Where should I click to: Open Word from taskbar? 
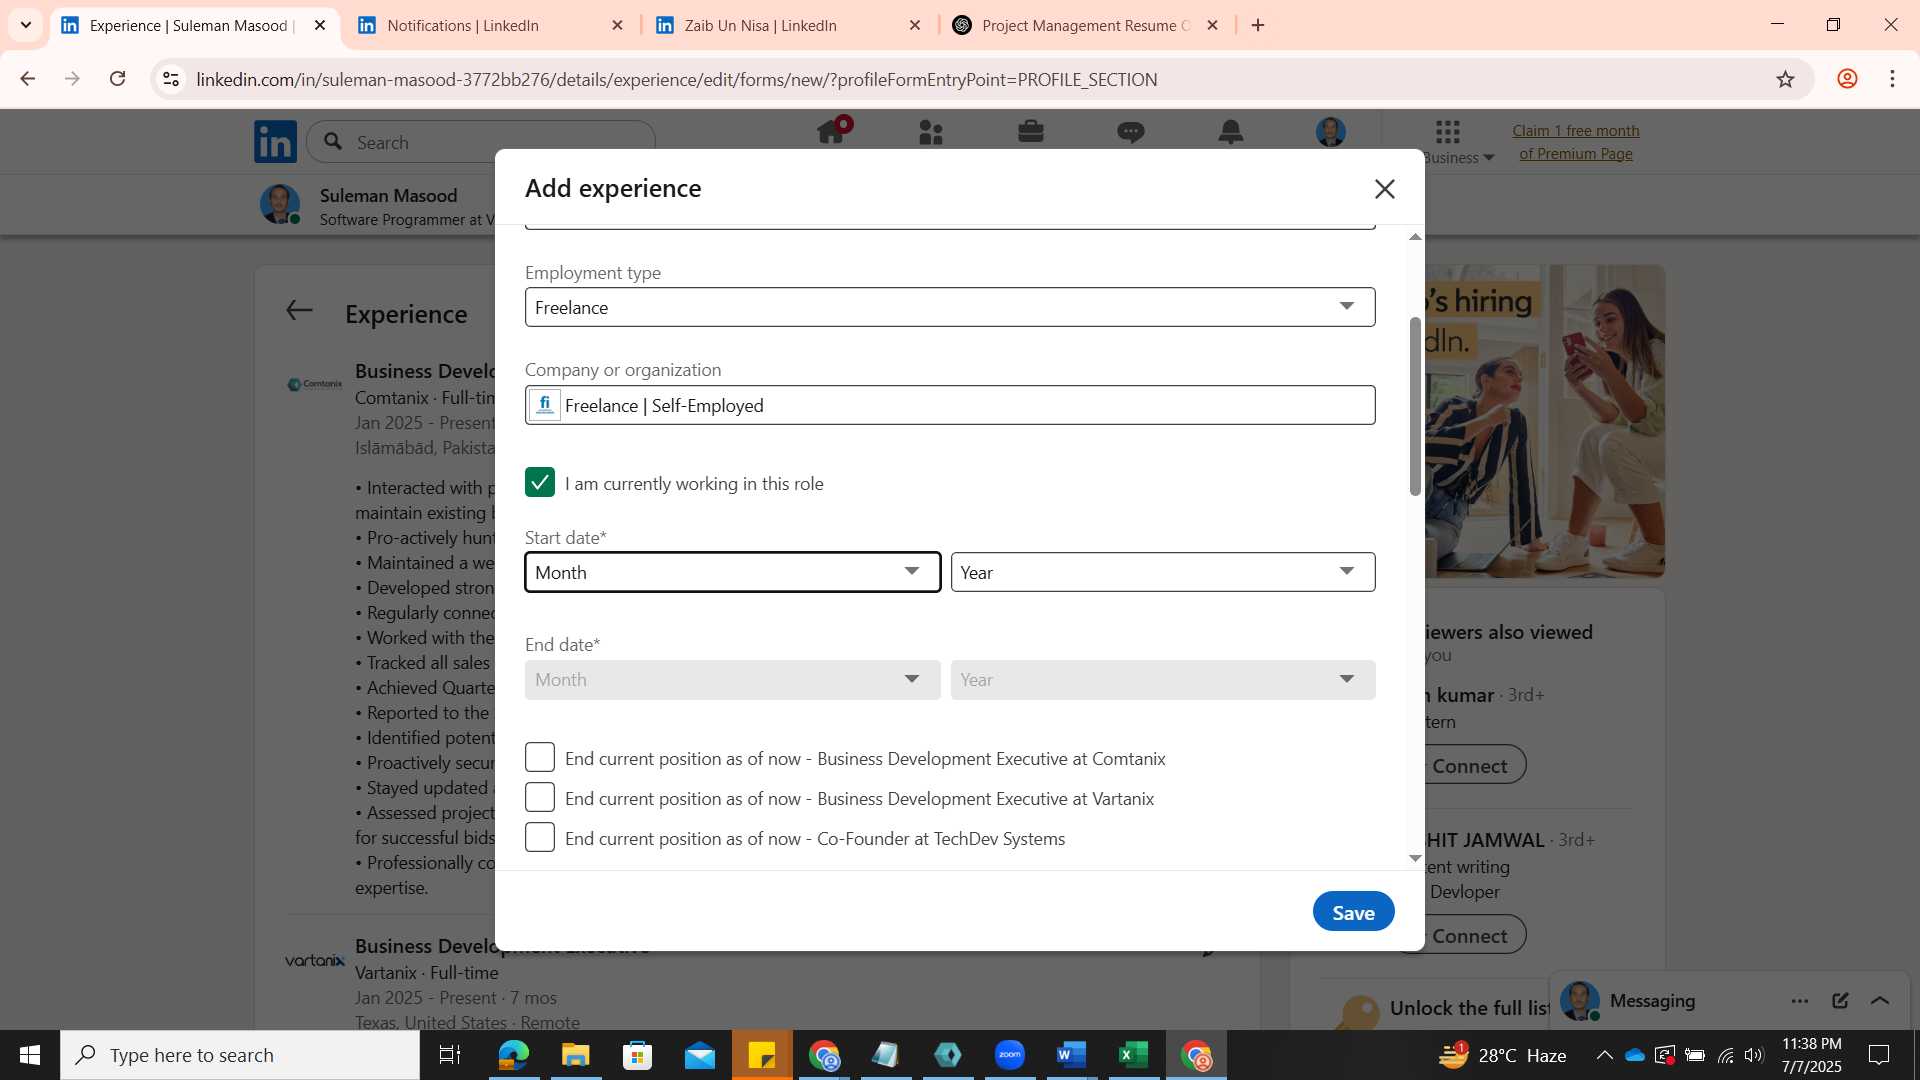tap(1071, 1055)
